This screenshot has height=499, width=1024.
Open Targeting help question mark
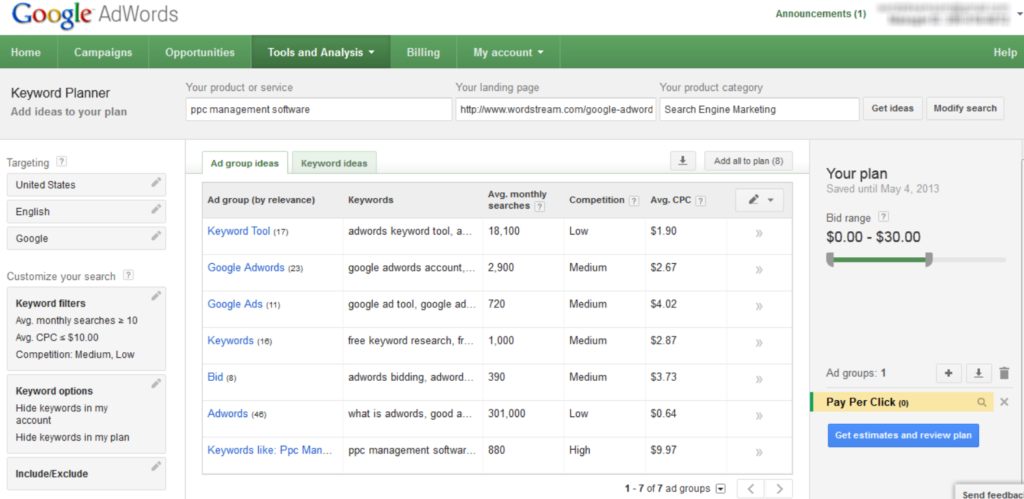(61, 161)
